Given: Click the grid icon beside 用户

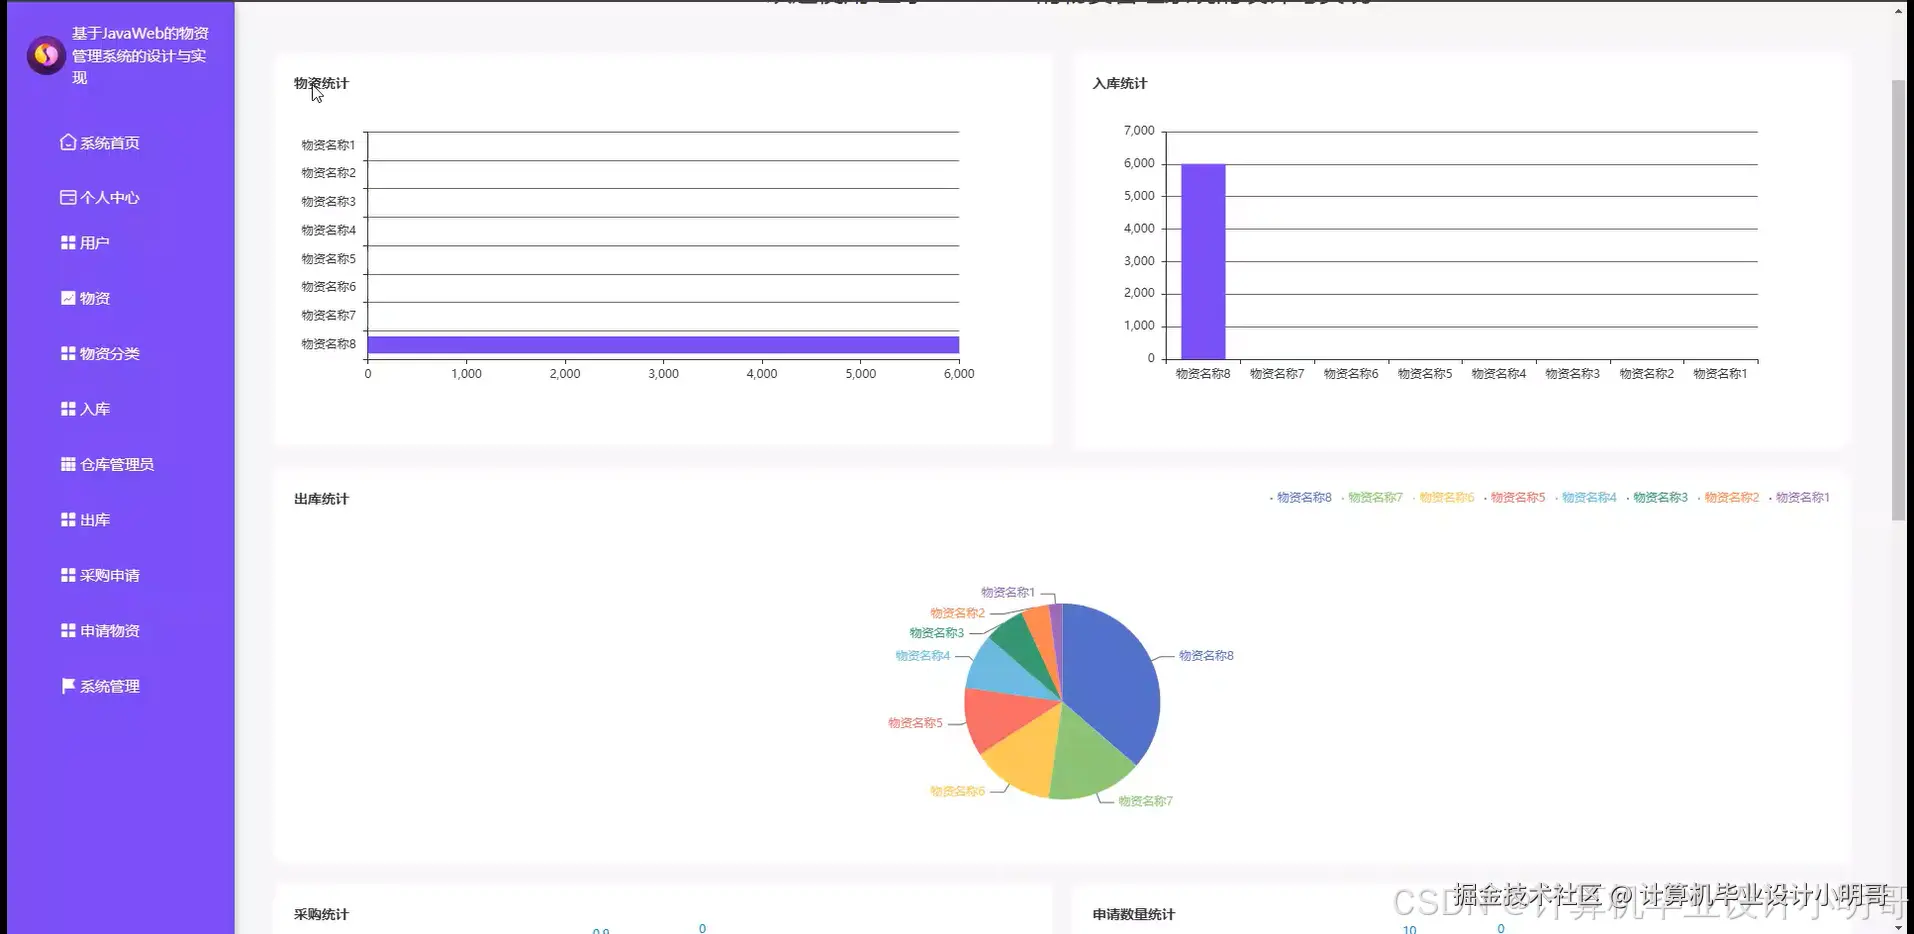Looking at the screenshot, I should coord(68,242).
